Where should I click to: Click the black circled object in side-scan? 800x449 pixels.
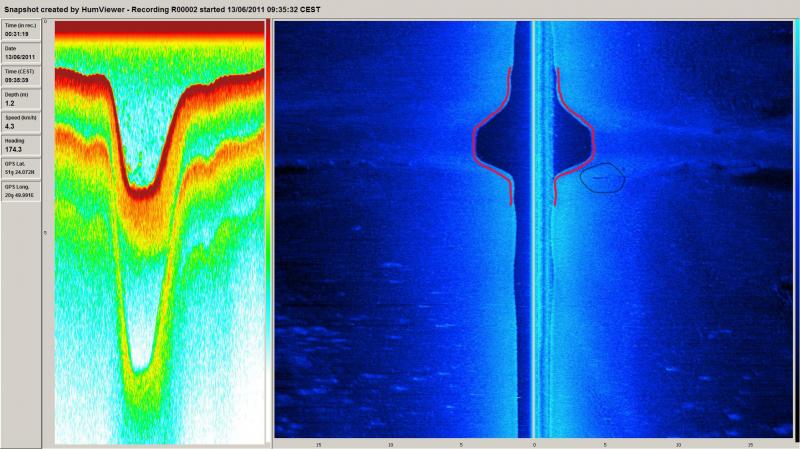(602, 178)
